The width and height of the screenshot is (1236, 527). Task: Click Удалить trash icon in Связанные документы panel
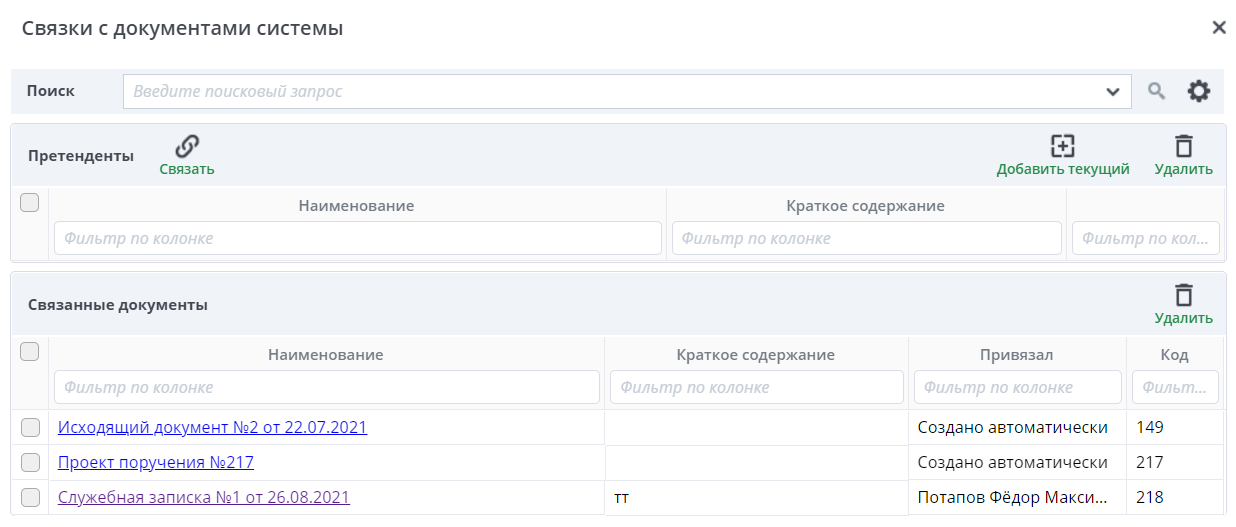(x=1183, y=295)
